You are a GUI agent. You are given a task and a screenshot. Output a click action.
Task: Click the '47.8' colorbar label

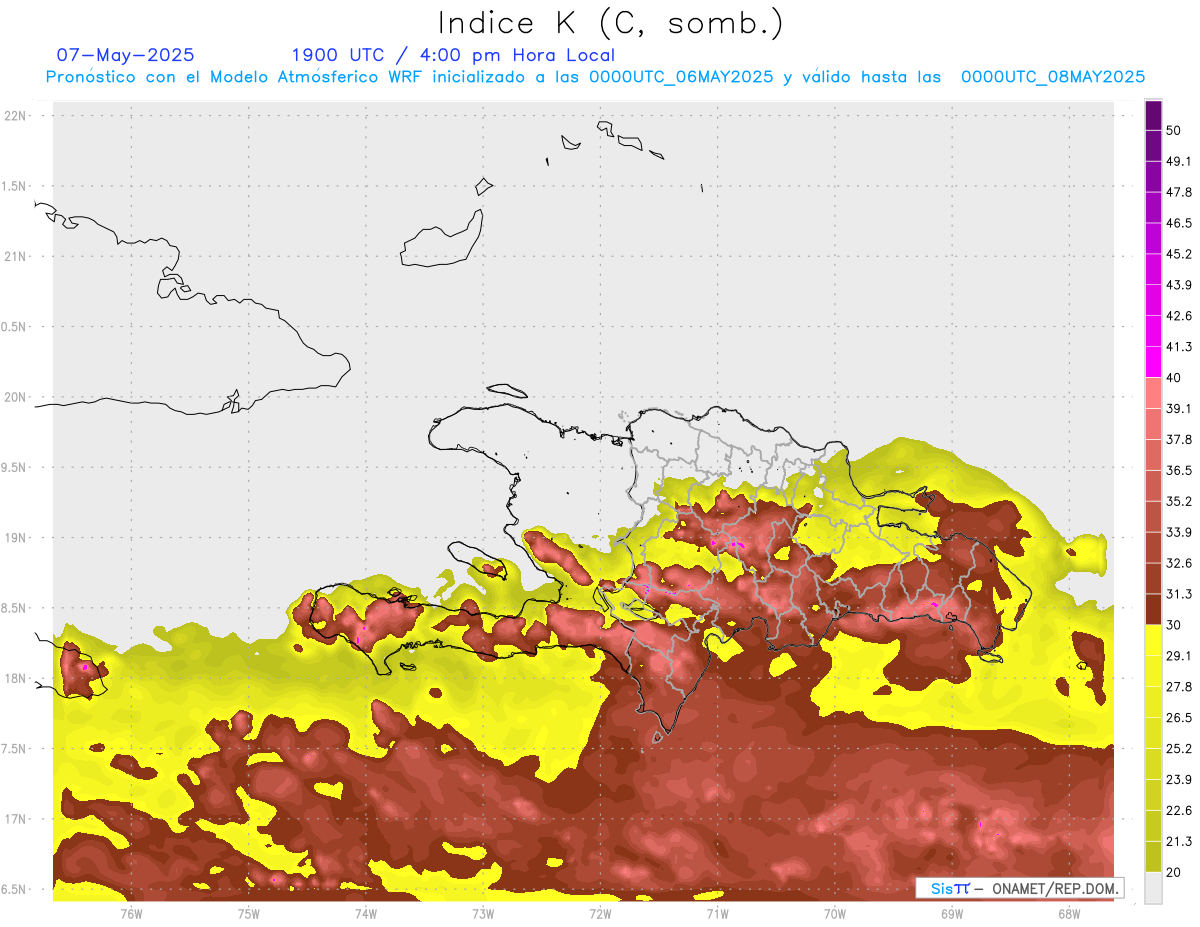(x=1179, y=192)
